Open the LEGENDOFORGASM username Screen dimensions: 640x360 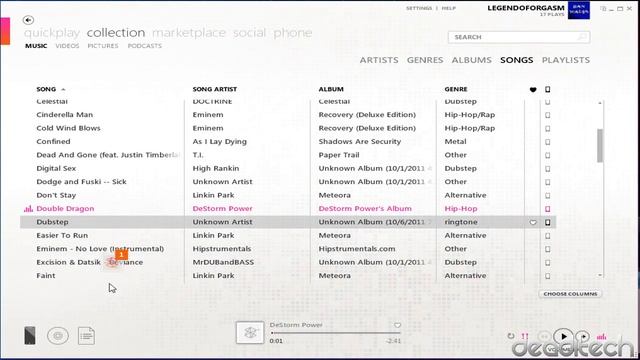point(526,8)
